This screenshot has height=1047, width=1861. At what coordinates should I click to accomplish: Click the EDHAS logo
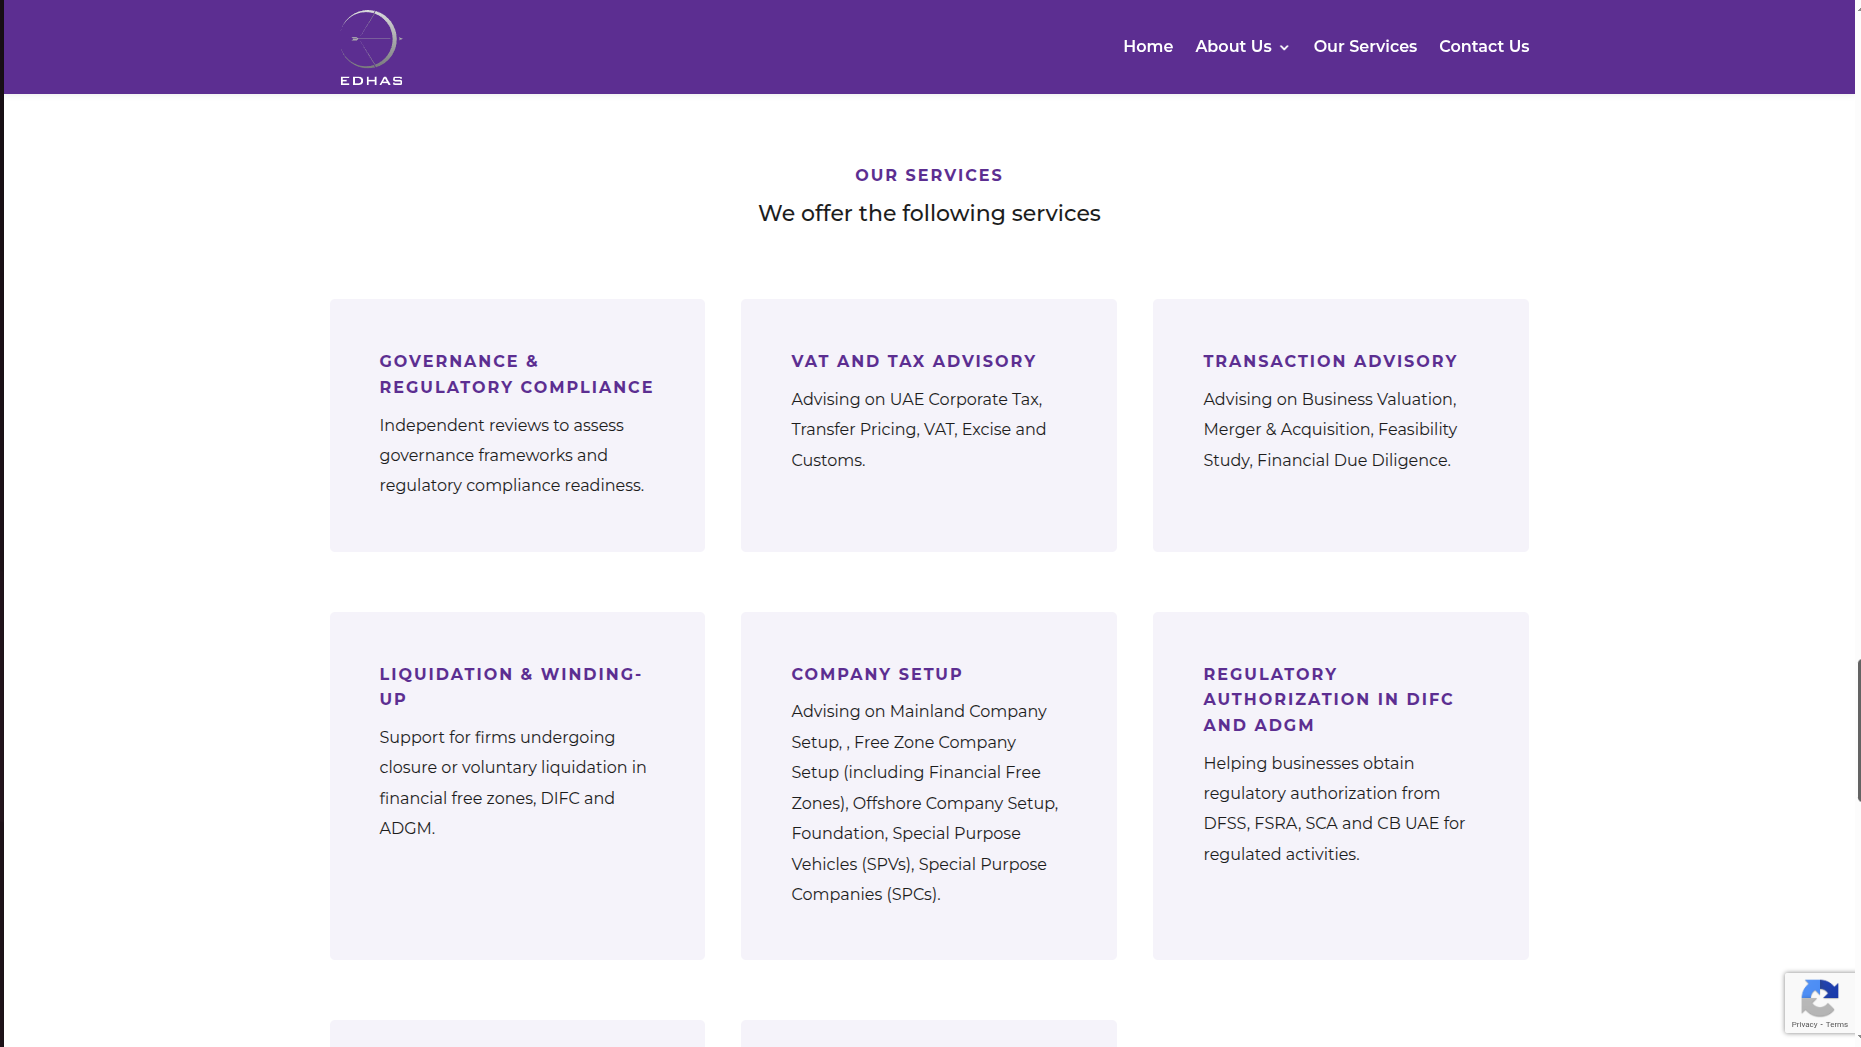(371, 47)
